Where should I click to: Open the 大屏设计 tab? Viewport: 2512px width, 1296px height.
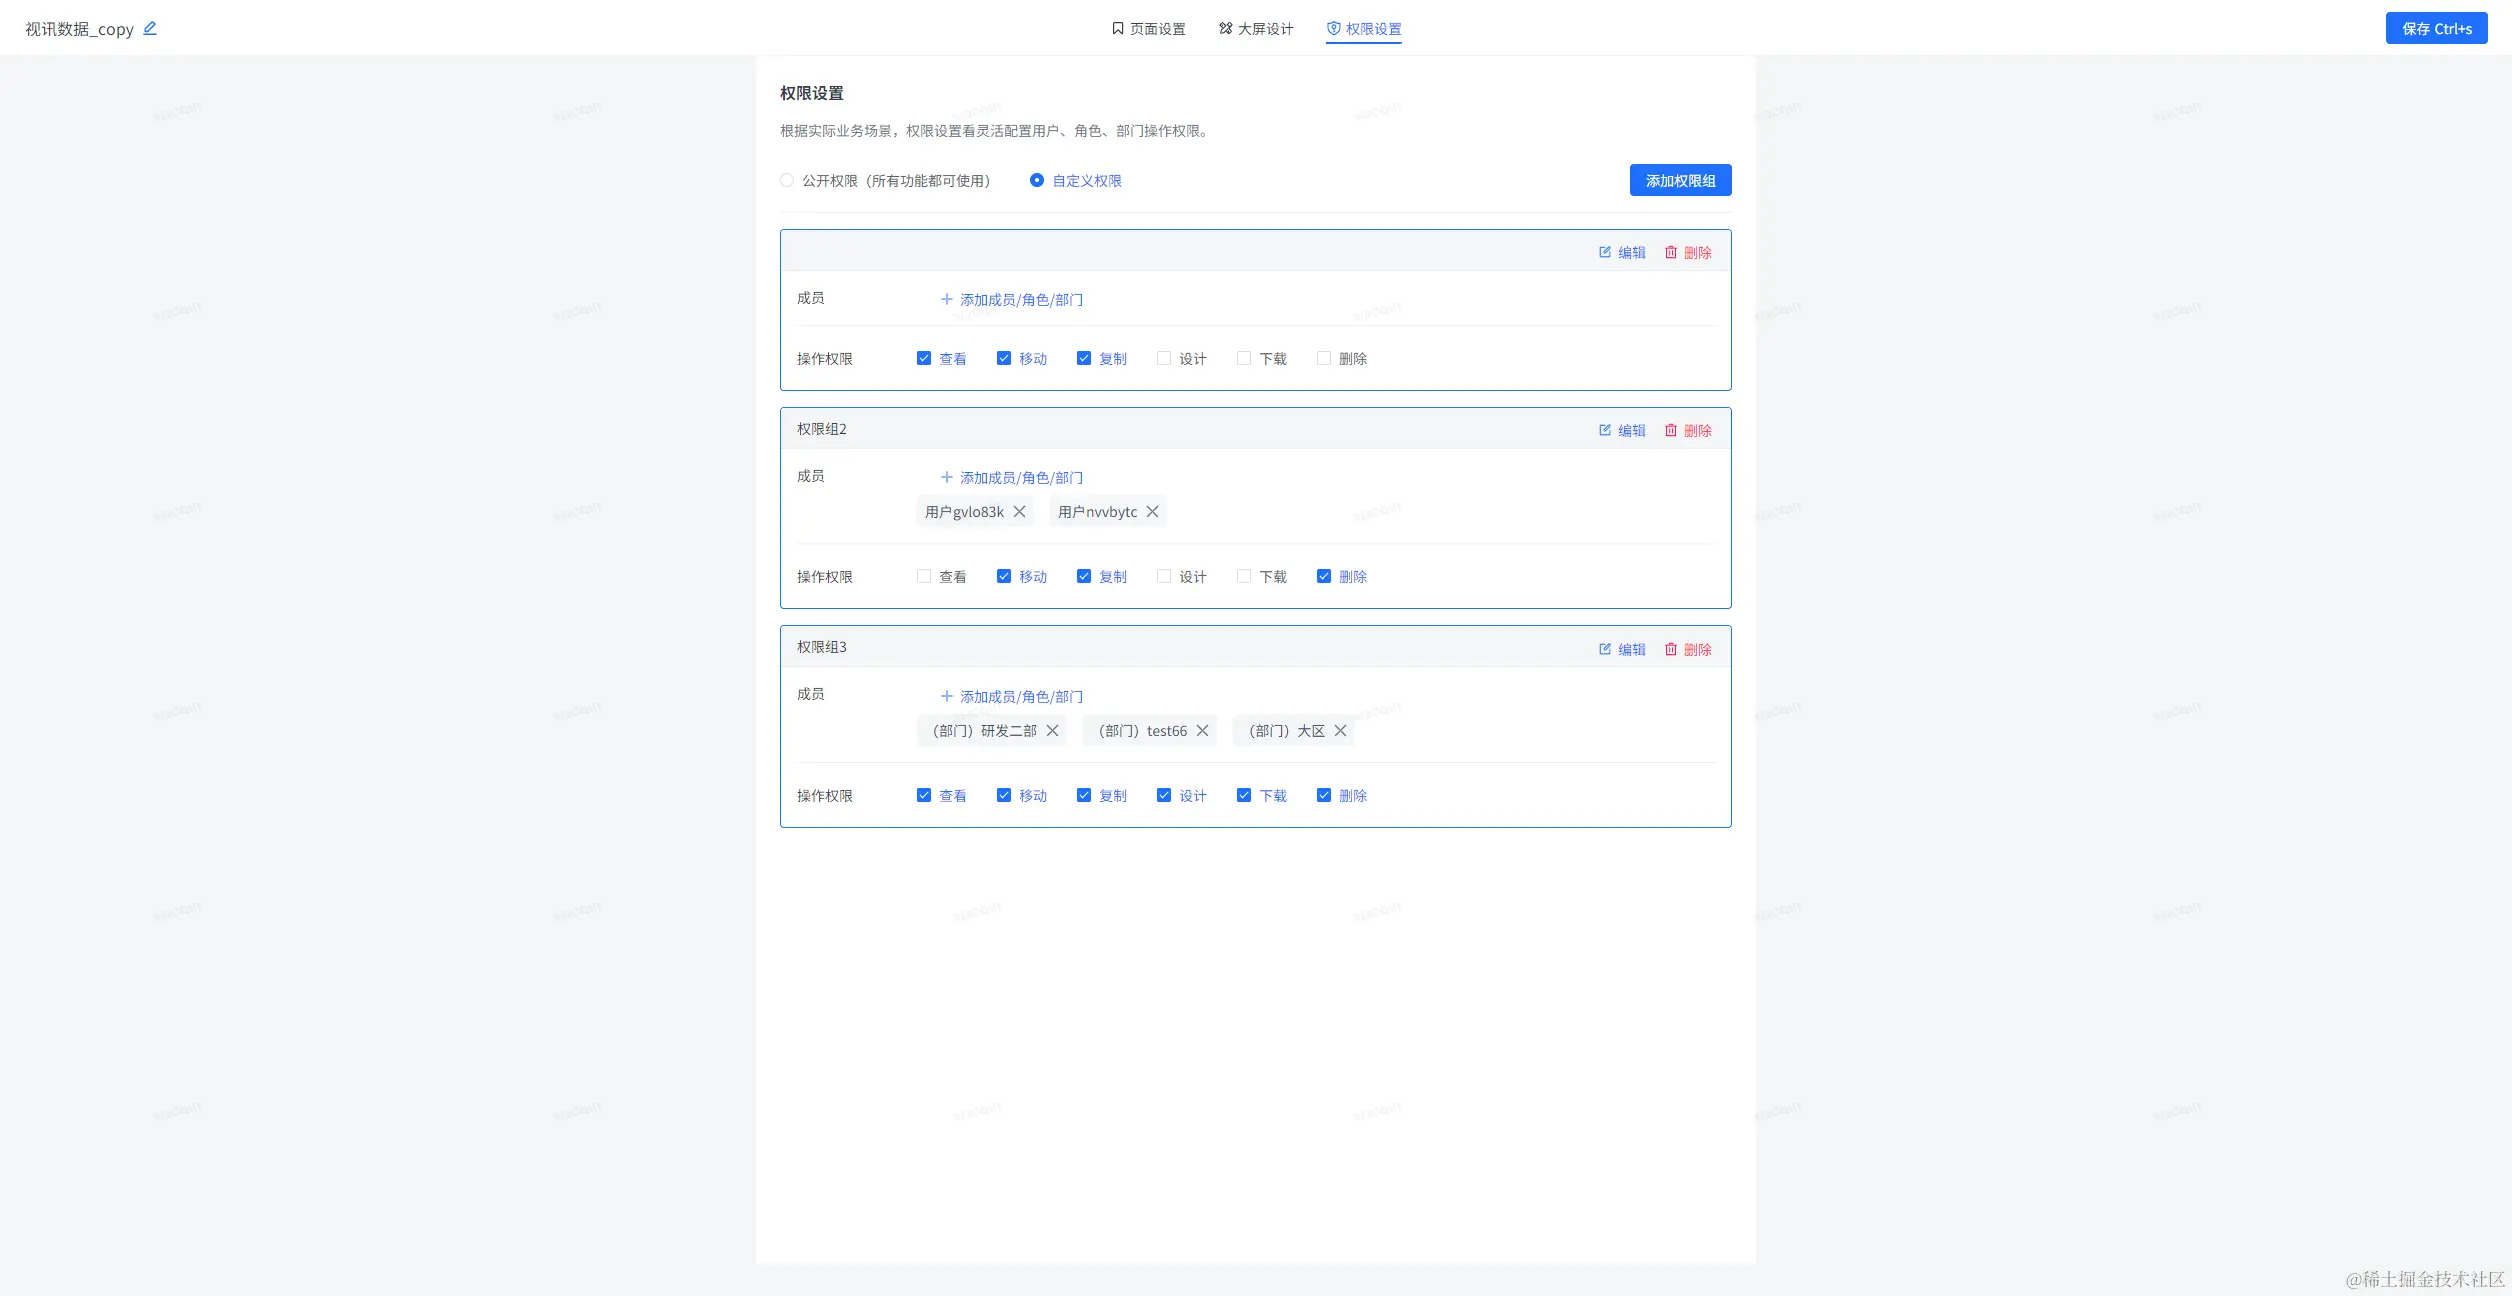pos(1256,29)
